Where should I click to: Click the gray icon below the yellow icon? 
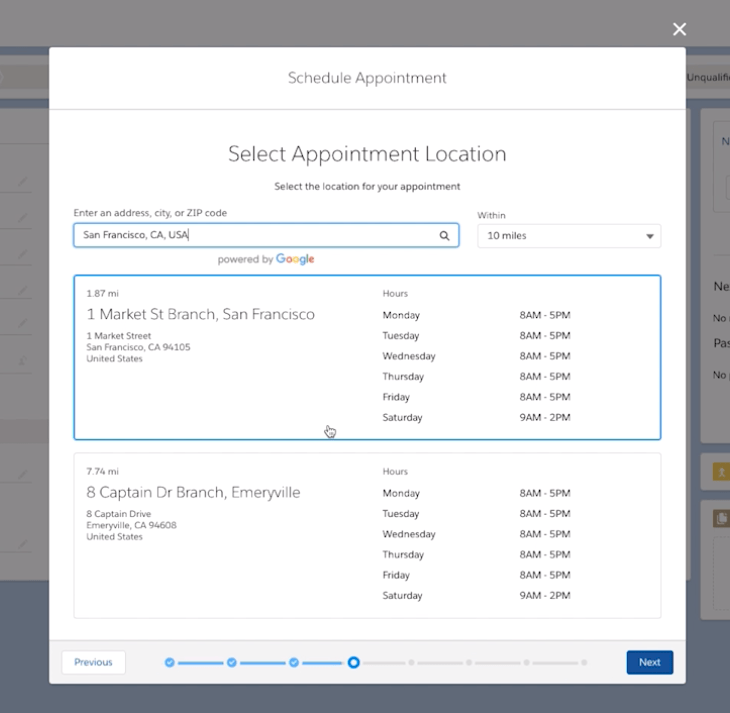point(720,518)
